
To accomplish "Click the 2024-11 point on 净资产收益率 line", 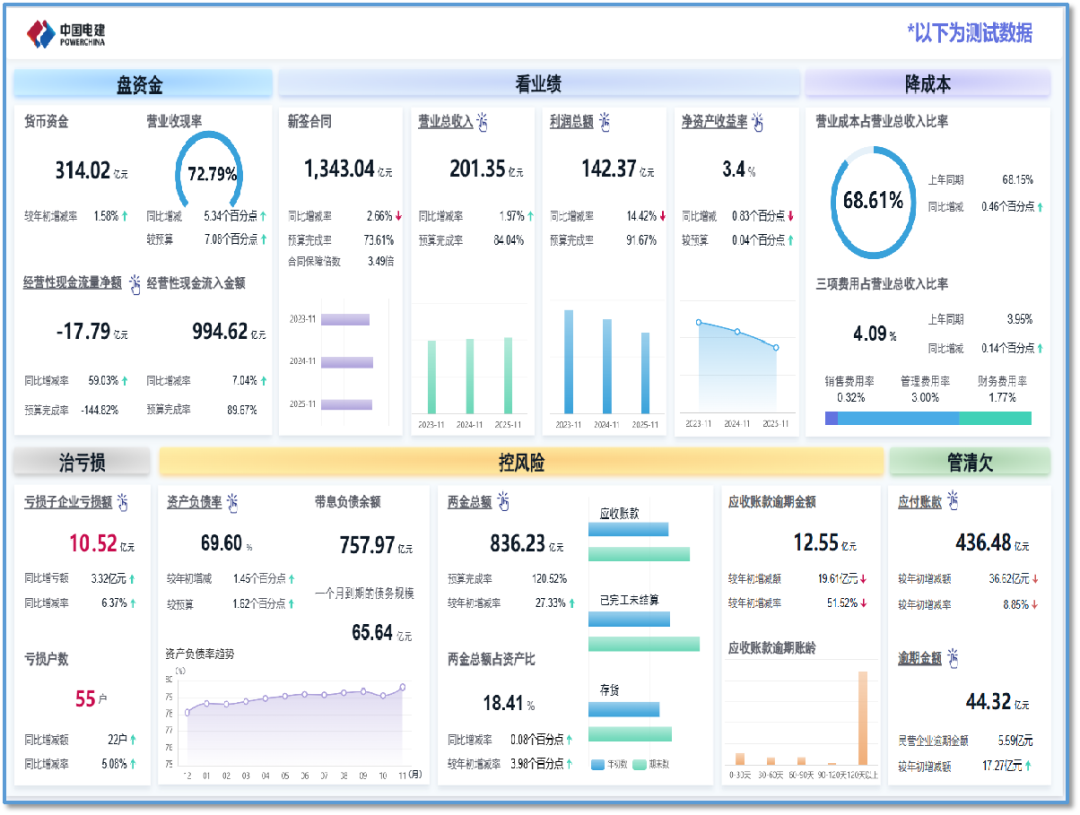I will [x=737, y=331].
